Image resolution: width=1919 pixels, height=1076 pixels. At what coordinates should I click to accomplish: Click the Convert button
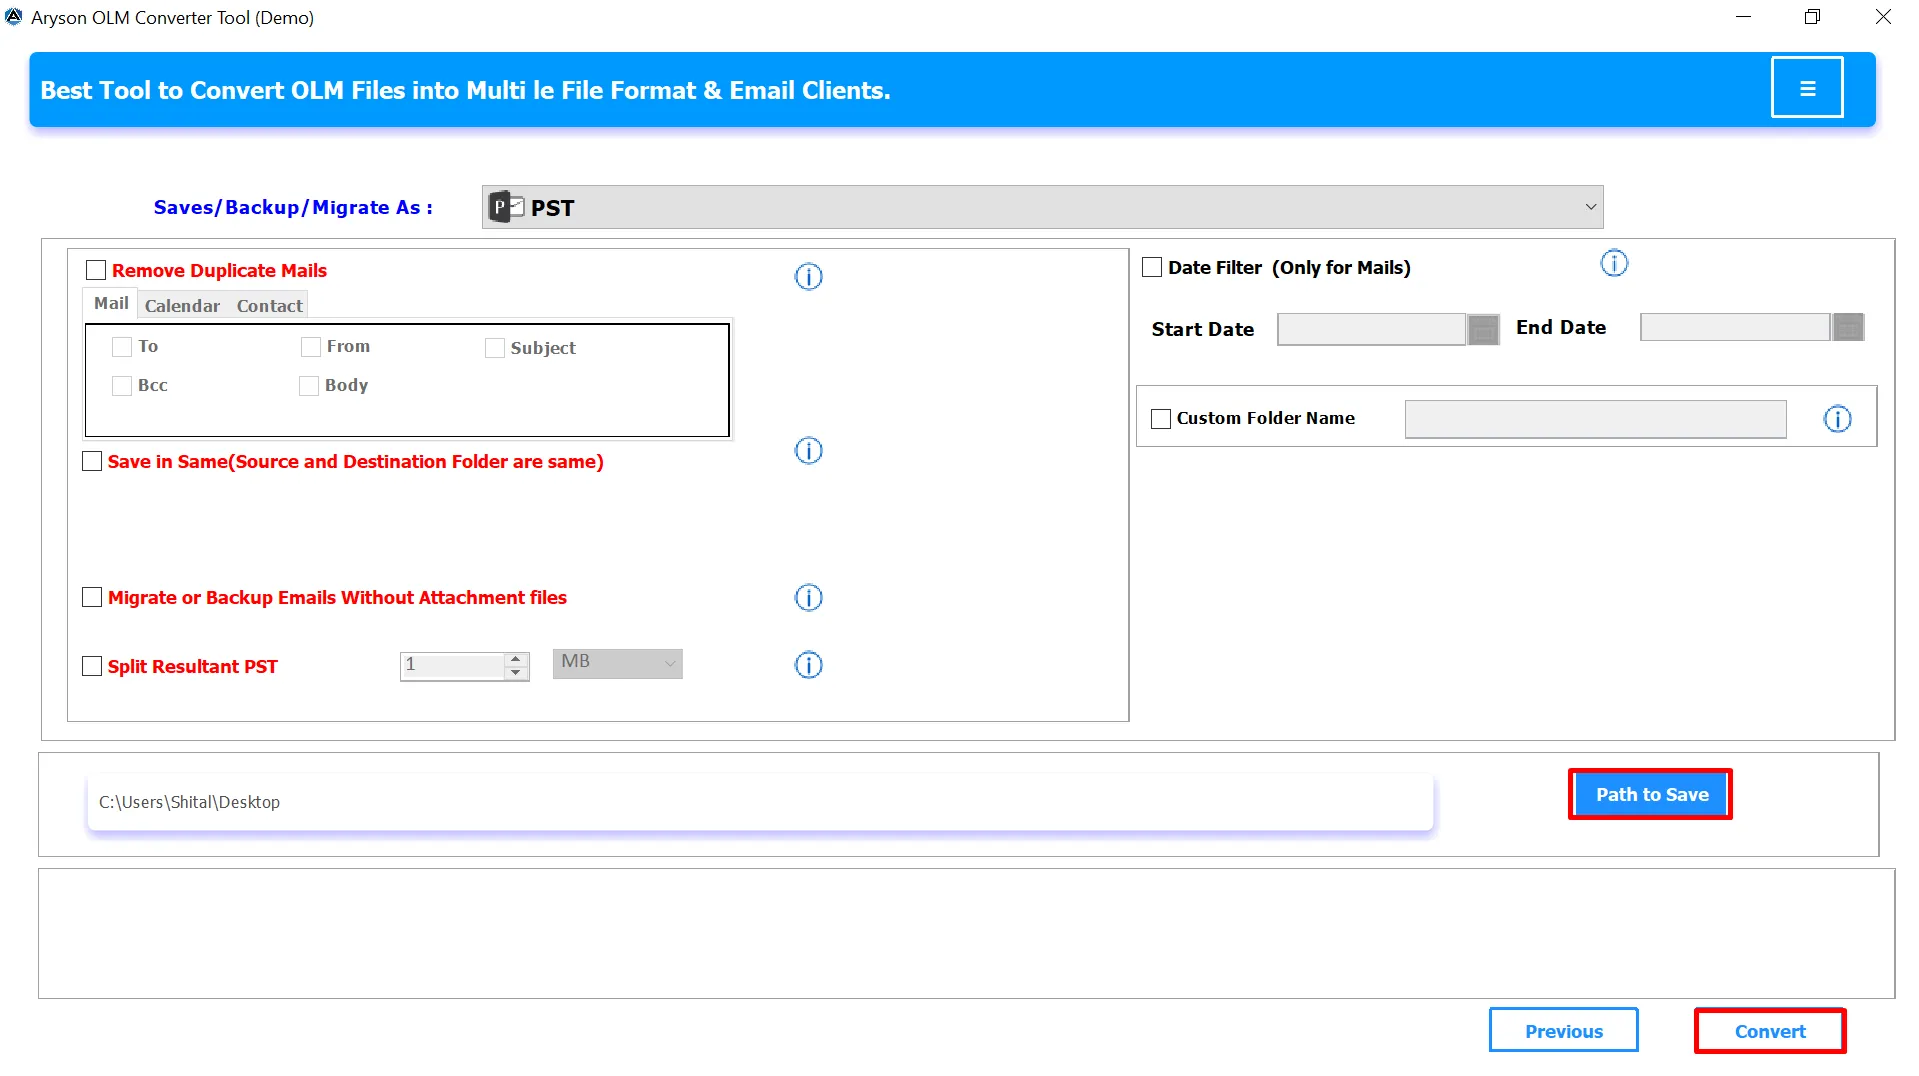pos(1769,1031)
